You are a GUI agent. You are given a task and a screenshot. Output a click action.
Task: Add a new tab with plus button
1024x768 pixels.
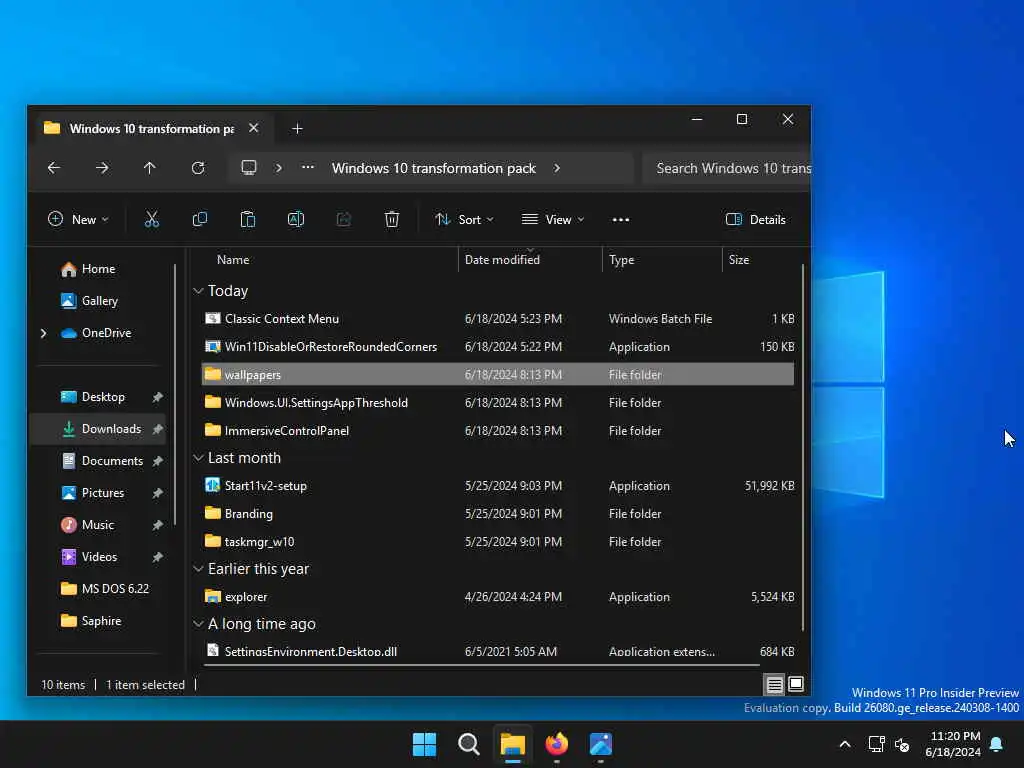(297, 129)
